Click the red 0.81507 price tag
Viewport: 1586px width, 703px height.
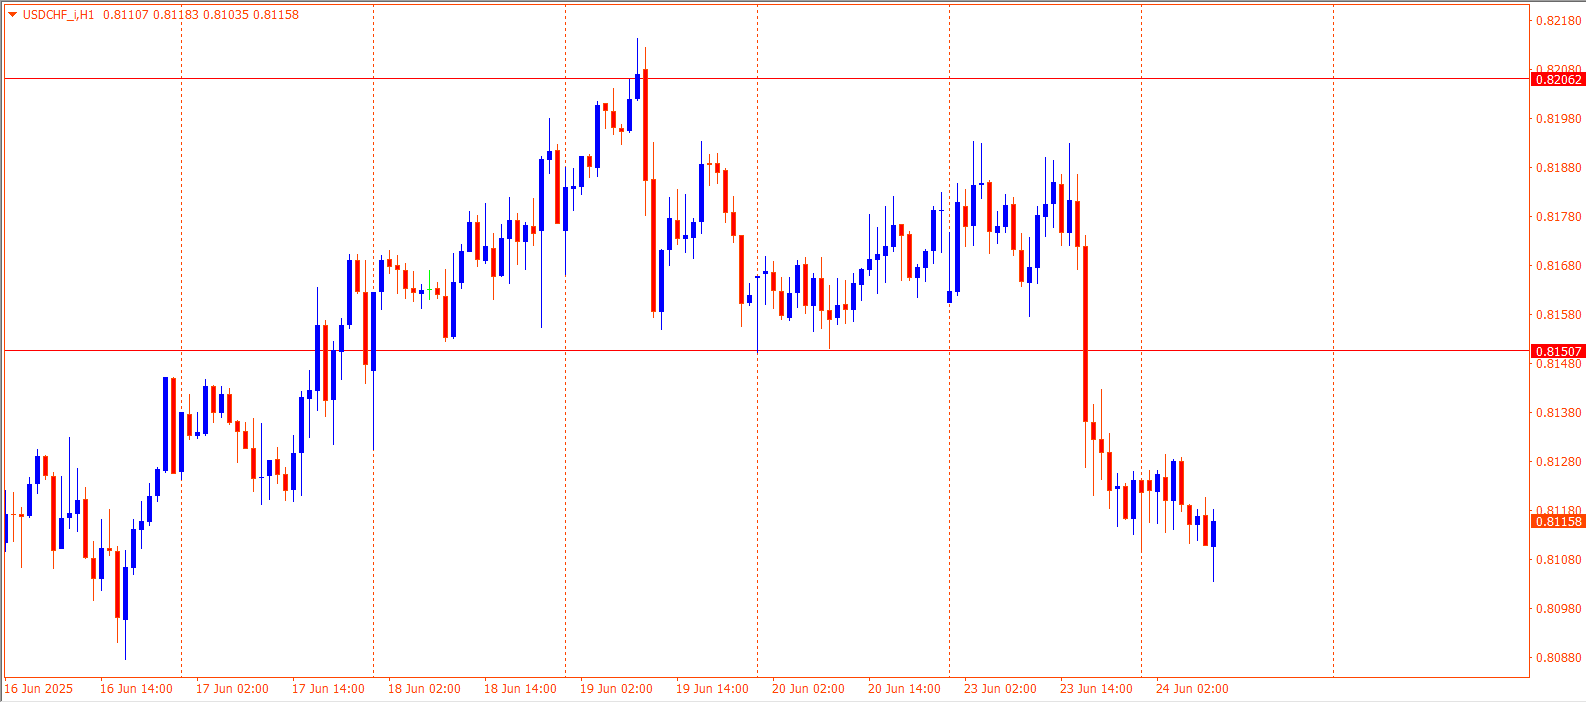point(1558,351)
